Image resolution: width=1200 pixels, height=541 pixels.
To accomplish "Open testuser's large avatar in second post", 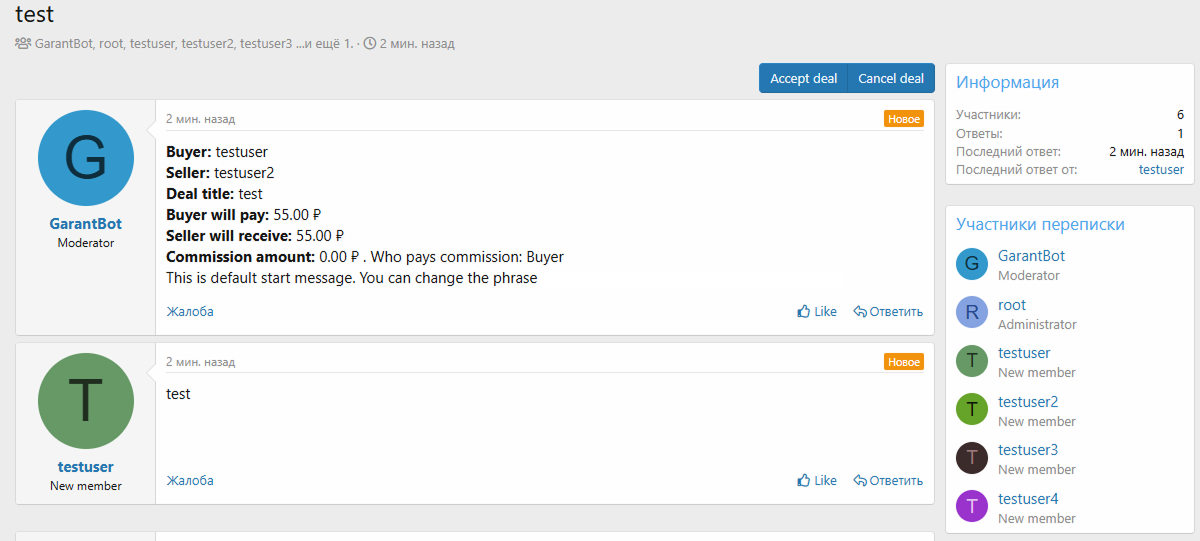I will (x=86, y=401).
